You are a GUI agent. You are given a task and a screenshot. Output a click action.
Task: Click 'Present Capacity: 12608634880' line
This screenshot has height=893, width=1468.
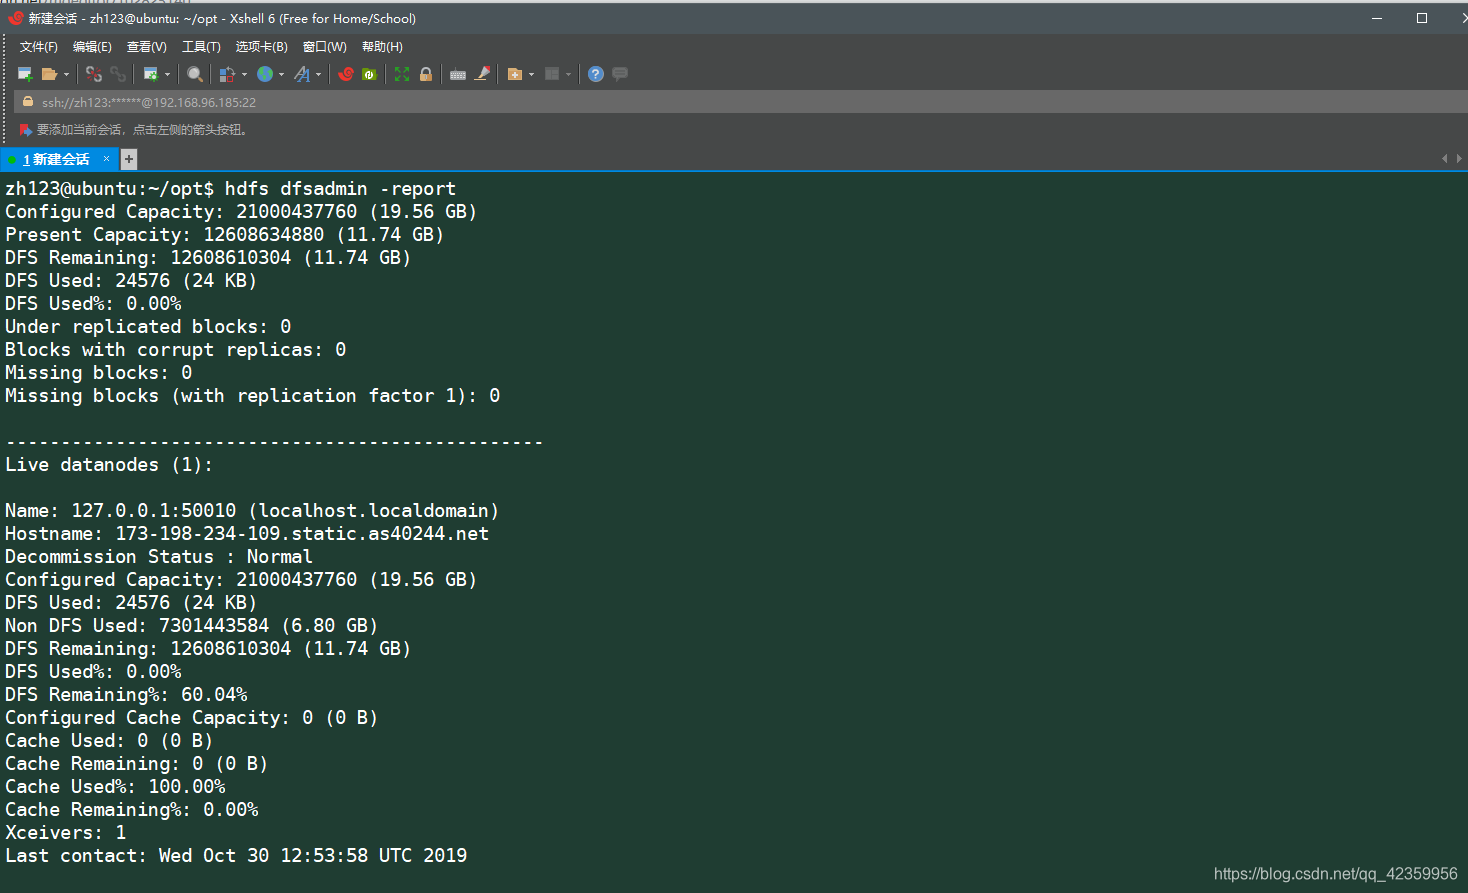(x=224, y=235)
